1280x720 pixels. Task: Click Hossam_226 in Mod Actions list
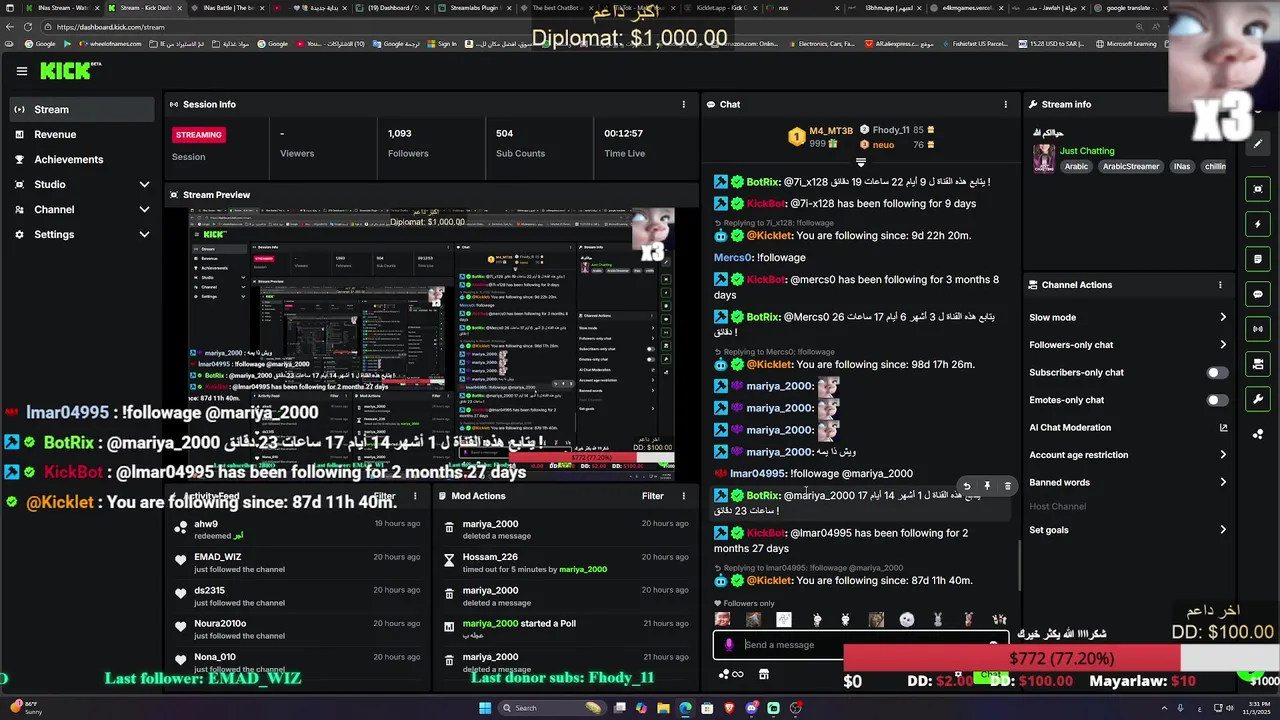[490, 557]
